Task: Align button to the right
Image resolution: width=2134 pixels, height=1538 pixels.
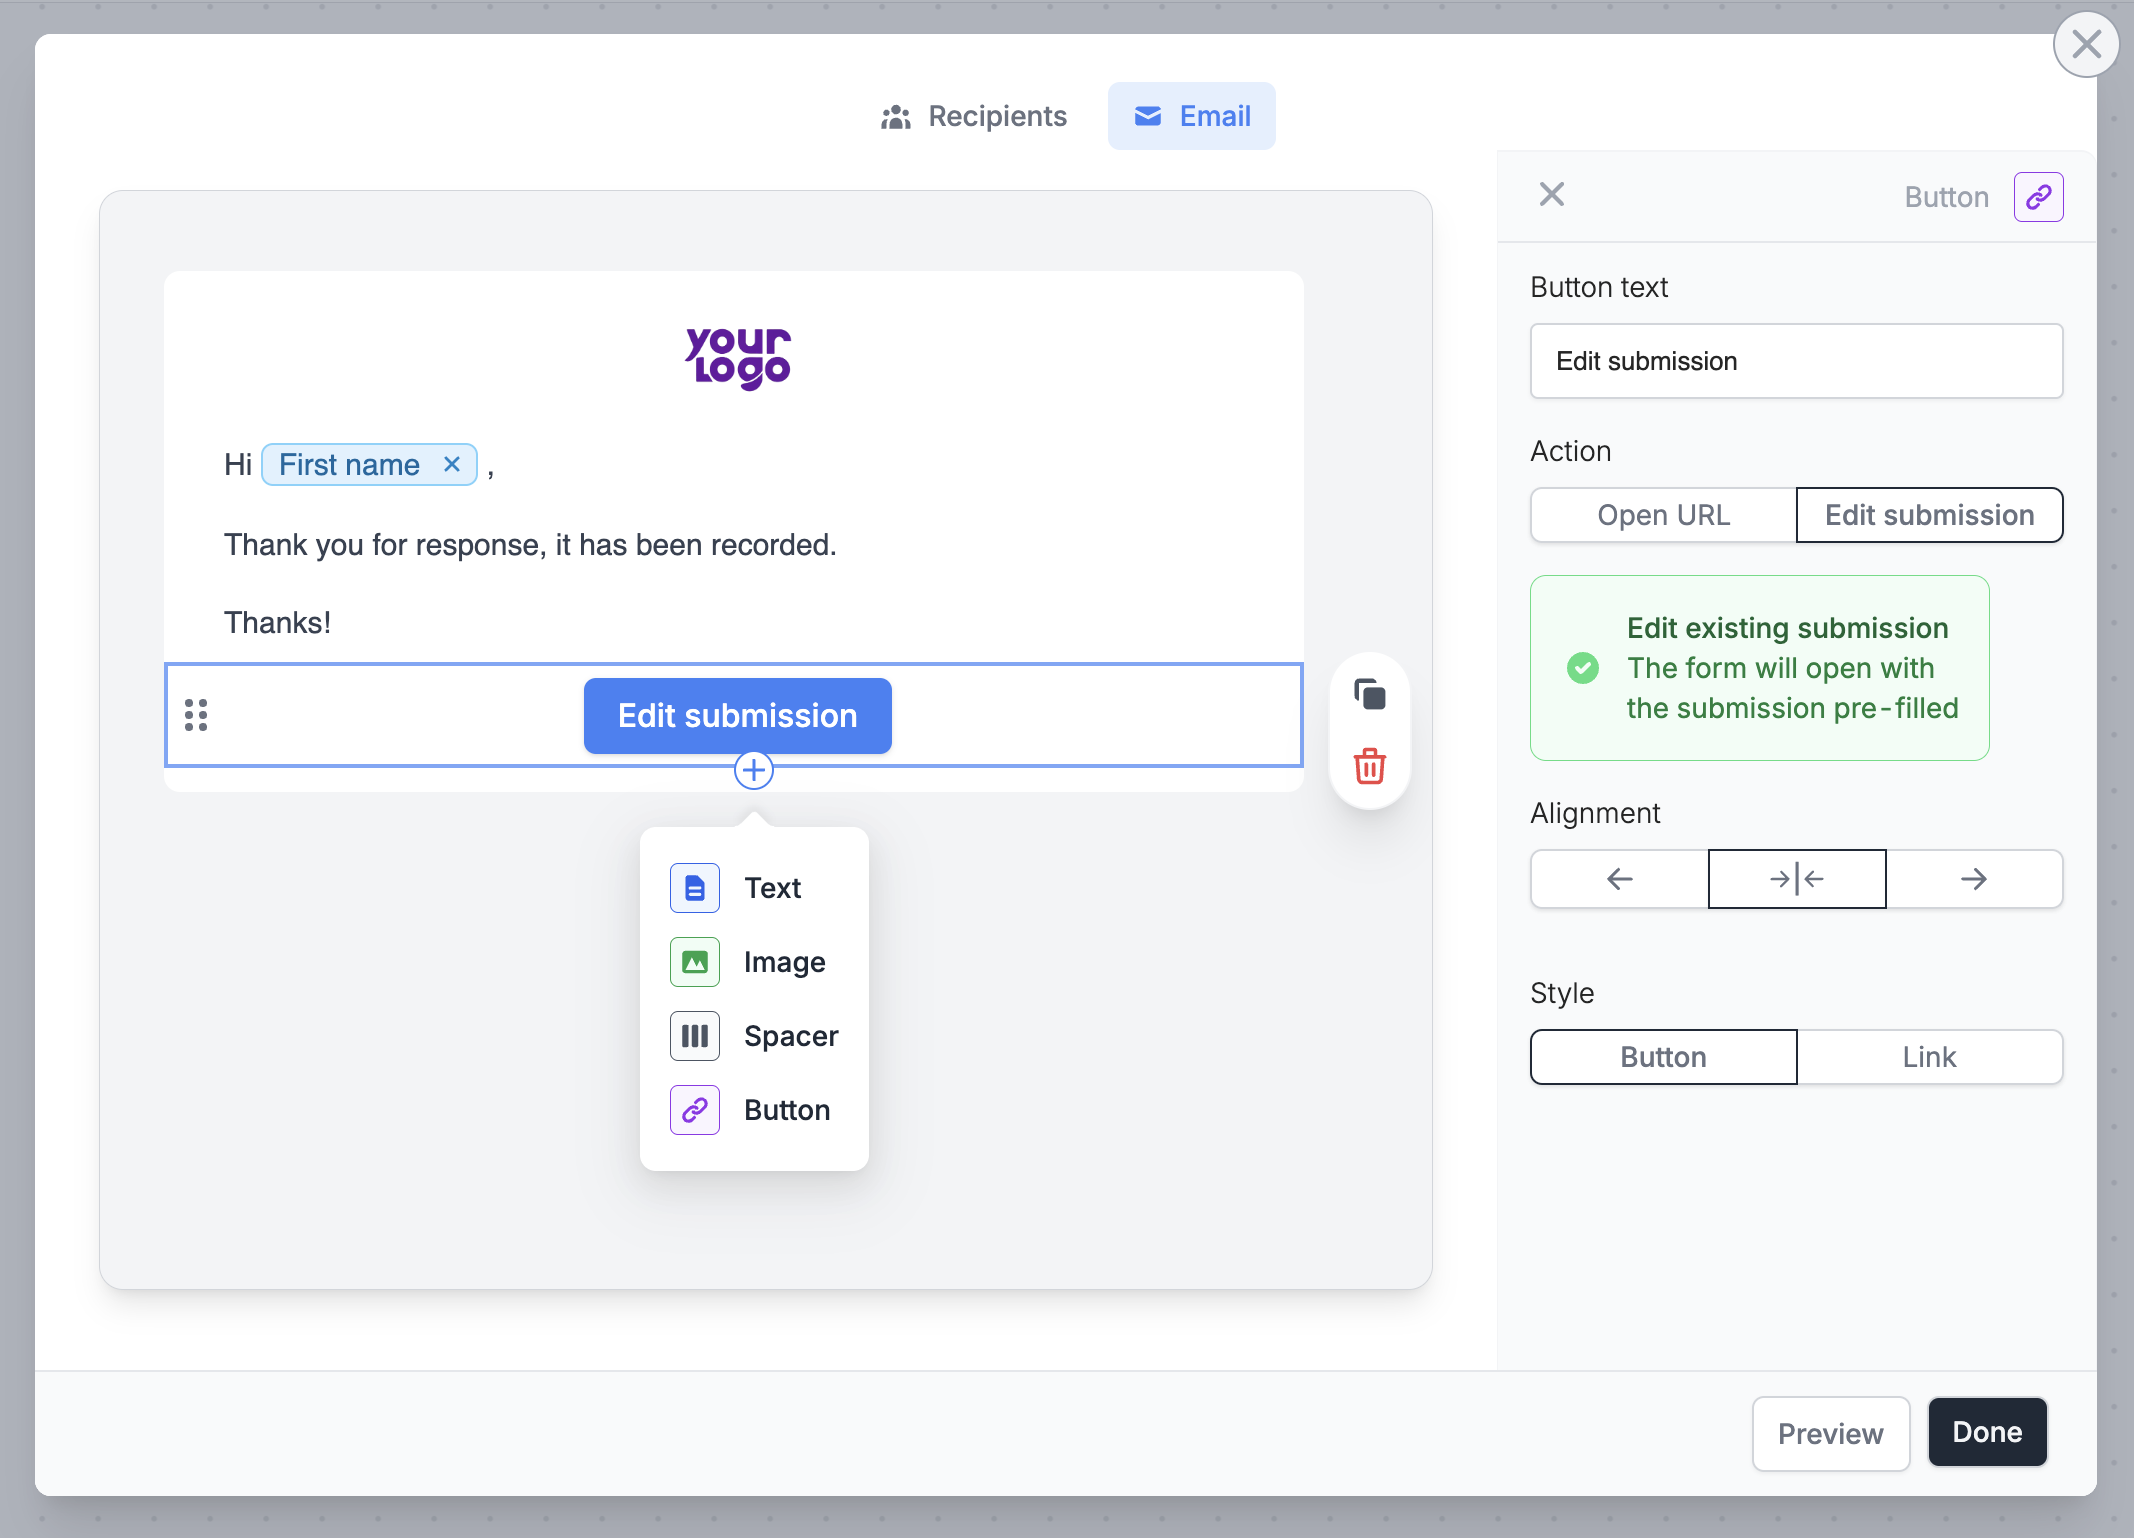Action: pos(1973,879)
